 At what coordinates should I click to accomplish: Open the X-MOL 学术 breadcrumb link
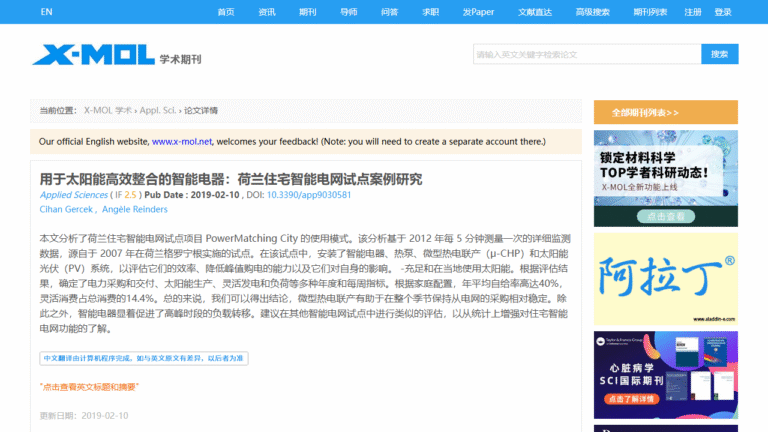tap(108, 111)
